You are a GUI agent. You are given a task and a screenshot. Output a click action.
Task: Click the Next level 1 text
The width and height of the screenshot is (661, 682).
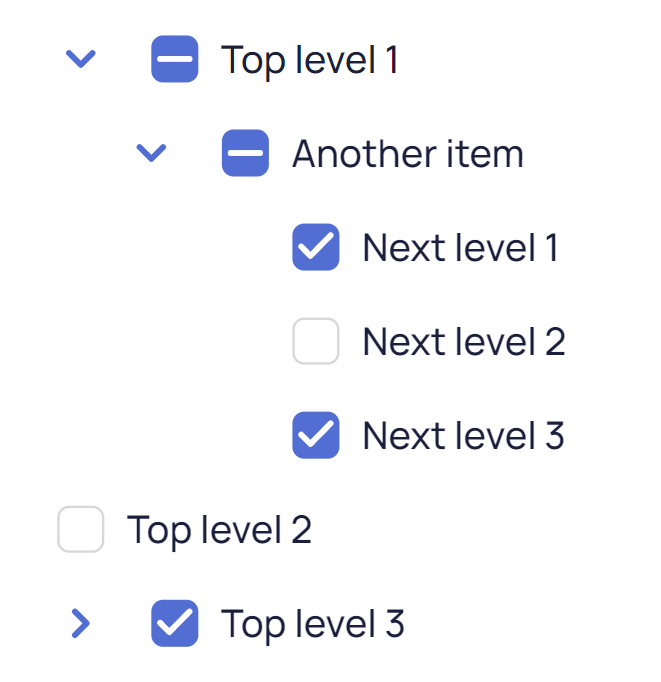click(x=460, y=248)
